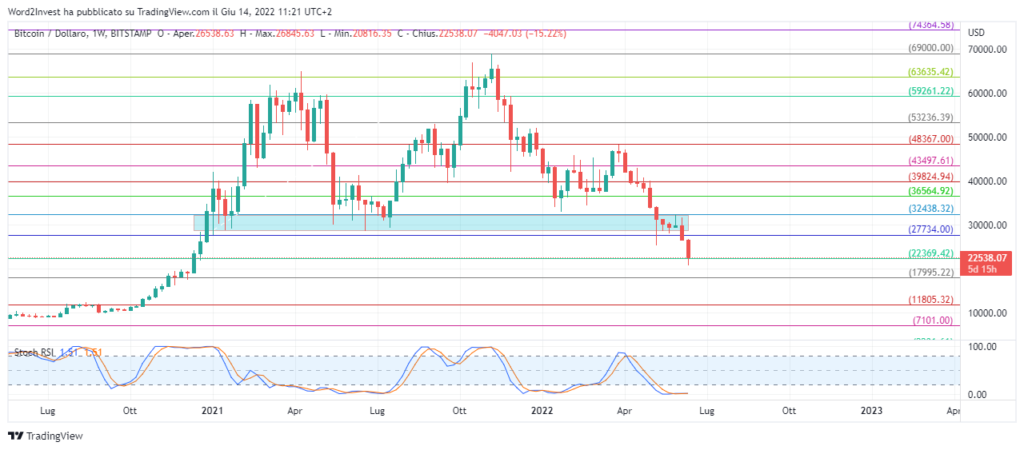1024x450 pixels.
Task: Click the 17995.22 price level label
Action: pyautogui.click(x=930, y=272)
